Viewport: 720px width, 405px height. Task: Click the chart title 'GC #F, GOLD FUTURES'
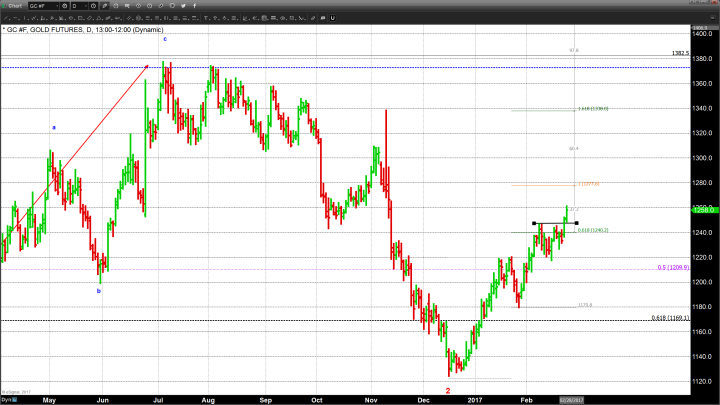coord(45,29)
